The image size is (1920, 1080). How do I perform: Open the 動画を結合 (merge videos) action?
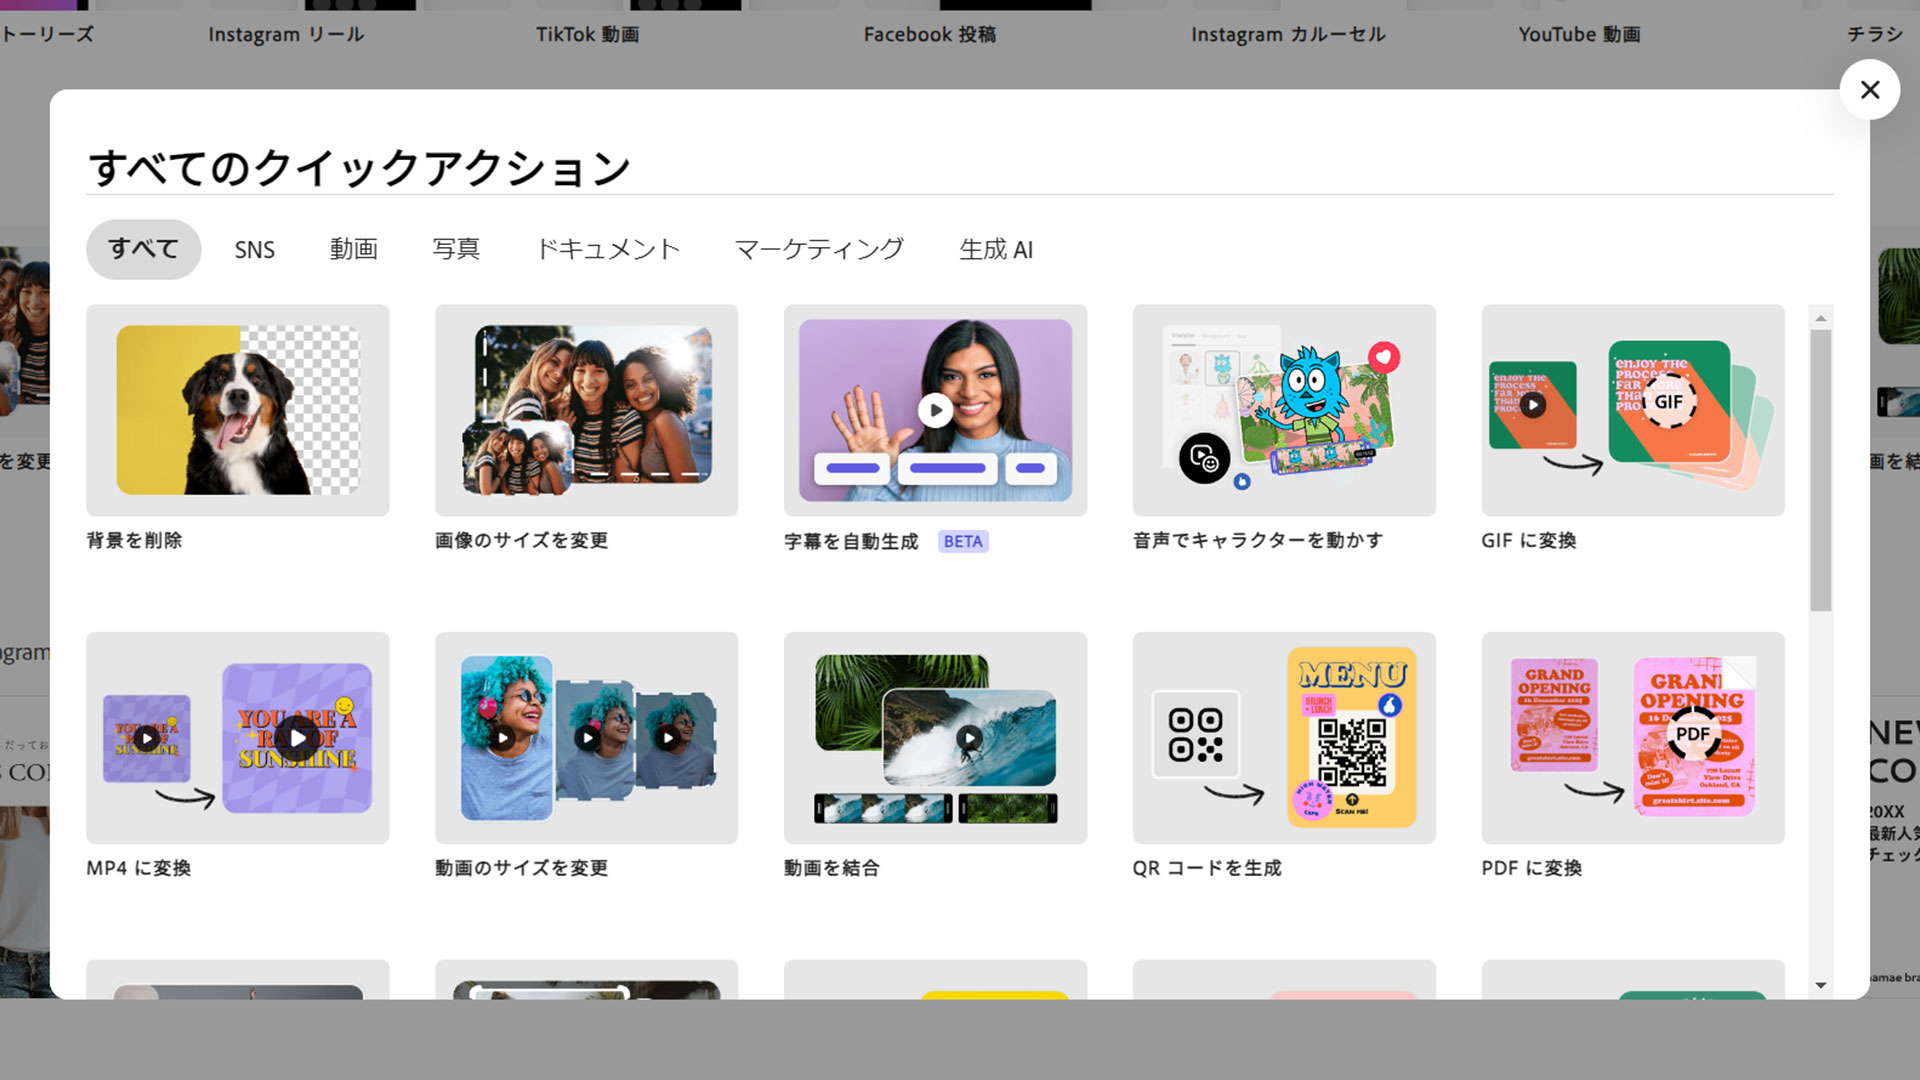pyautogui.click(x=934, y=738)
